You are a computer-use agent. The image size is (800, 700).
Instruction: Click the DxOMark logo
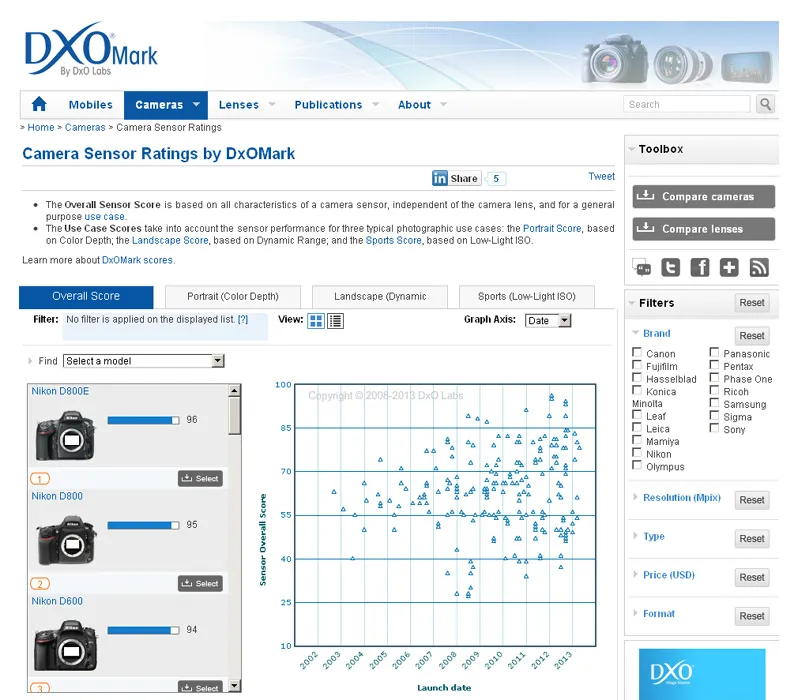pos(91,49)
